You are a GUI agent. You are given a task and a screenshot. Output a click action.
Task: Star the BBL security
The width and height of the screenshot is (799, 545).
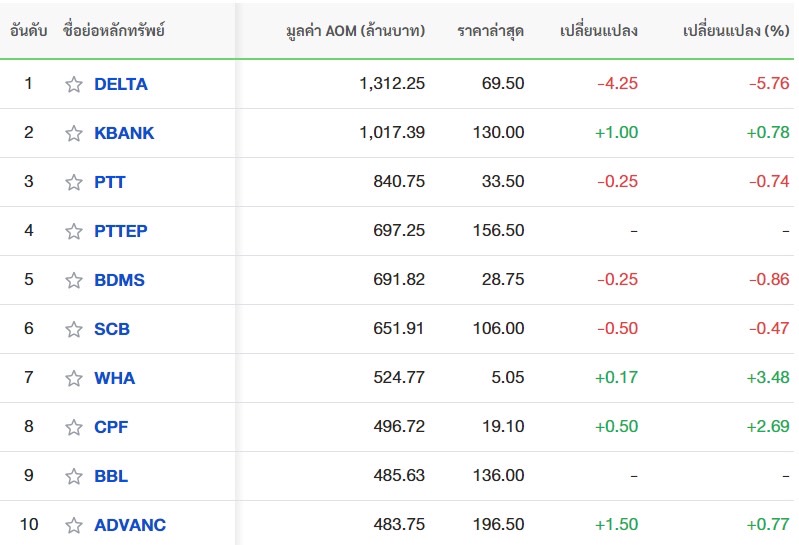[74, 476]
